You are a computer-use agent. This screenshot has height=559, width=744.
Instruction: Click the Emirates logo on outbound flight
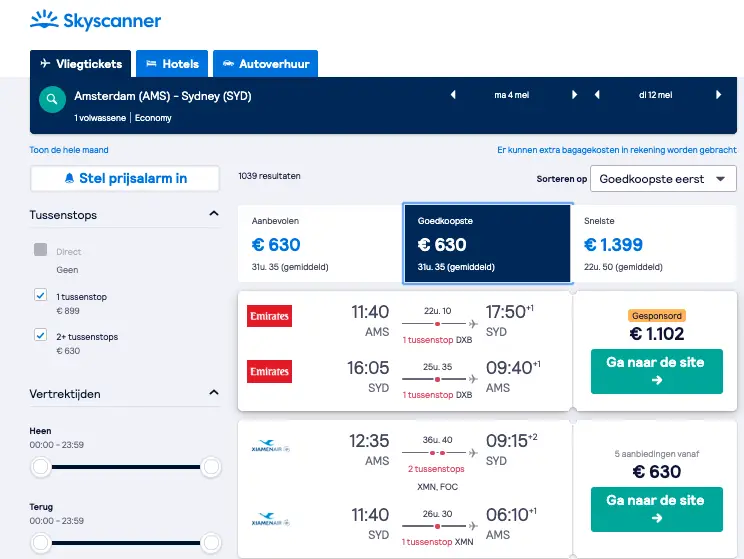[x=269, y=316]
